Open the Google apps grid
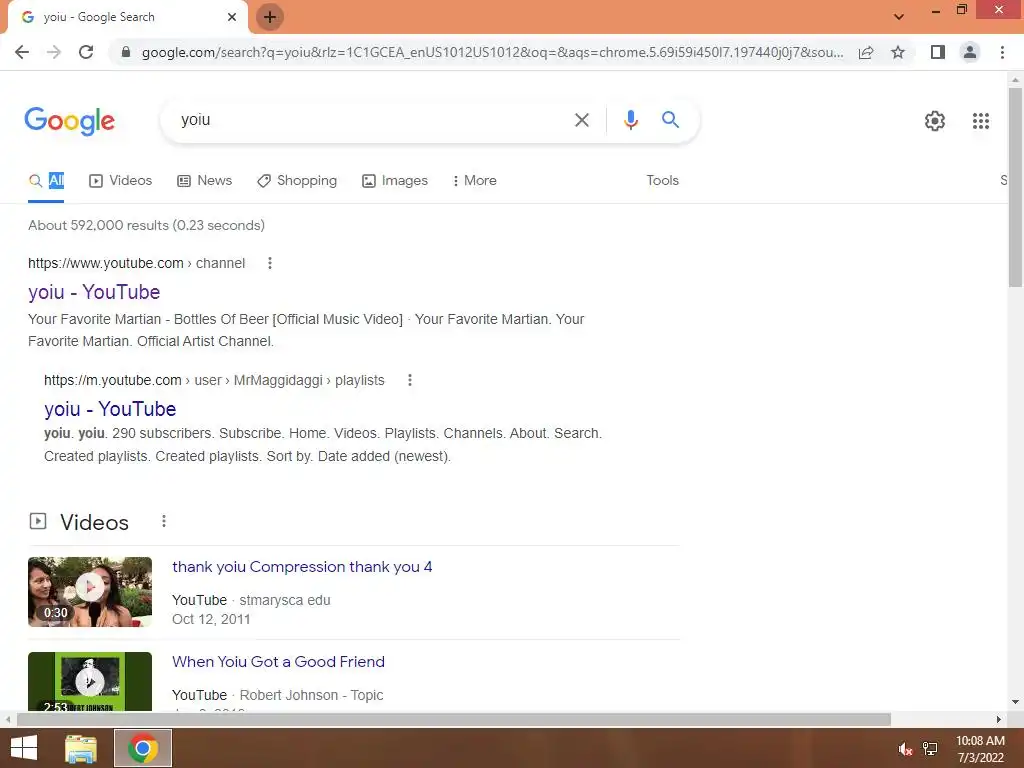 click(980, 121)
